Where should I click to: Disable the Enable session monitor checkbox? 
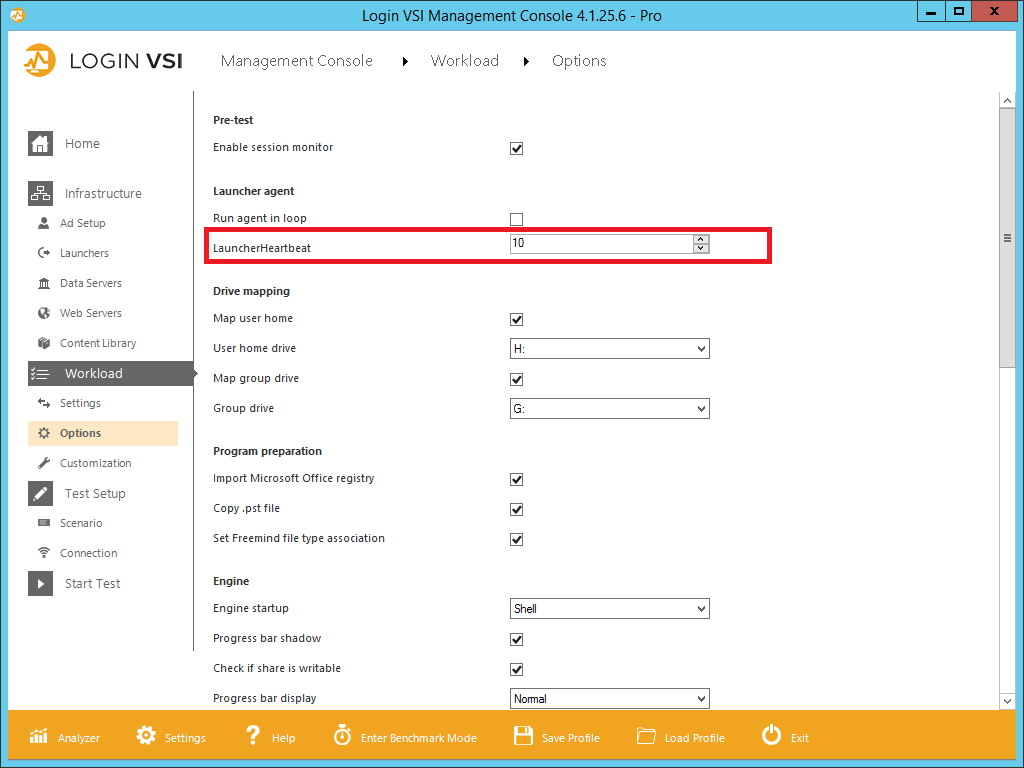(x=517, y=148)
